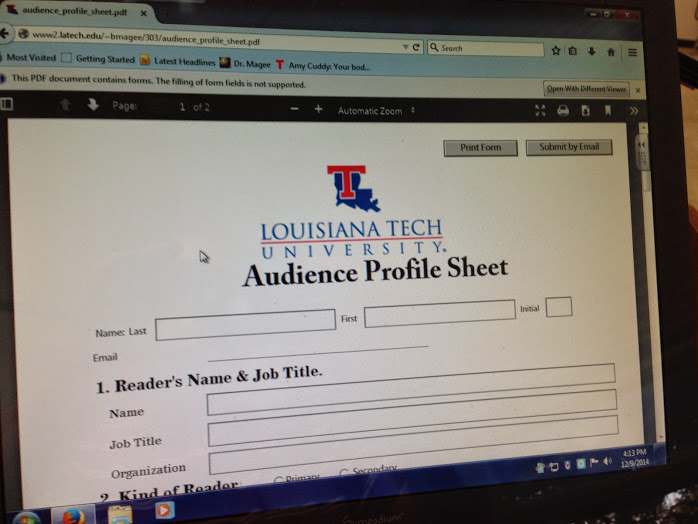Click the '1. Reader's Name & Job Title.' heading
Viewport: 698px width, 524px height.
click(209, 379)
